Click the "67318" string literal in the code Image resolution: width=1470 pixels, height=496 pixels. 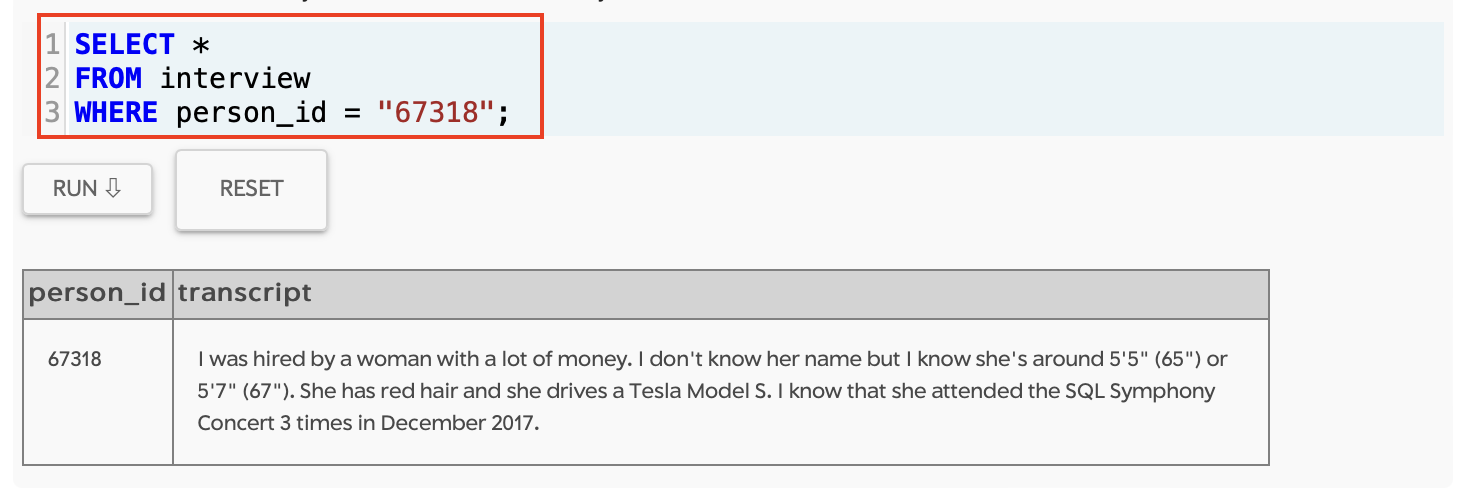(436, 112)
